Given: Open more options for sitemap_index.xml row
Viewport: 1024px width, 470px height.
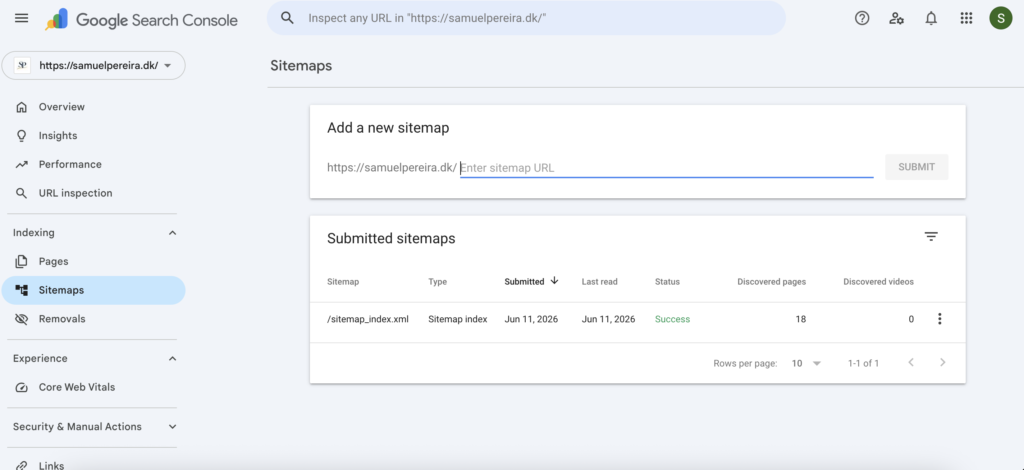Looking at the screenshot, I should pyautogui.click(x=940, y=319).
